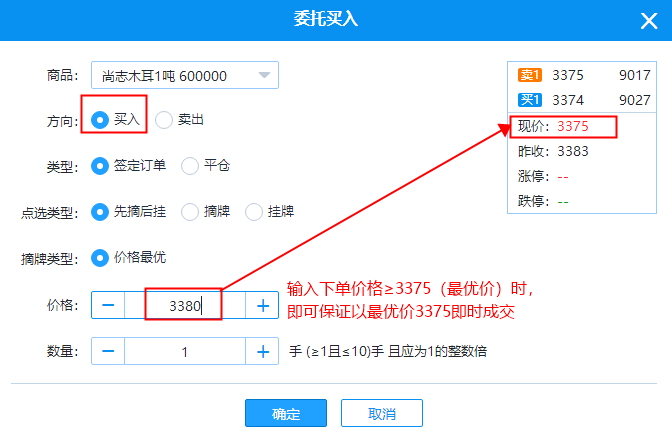Confirm order with 确定 button
The height and width of the screenshot is (446, 672).
pos(286,413)
